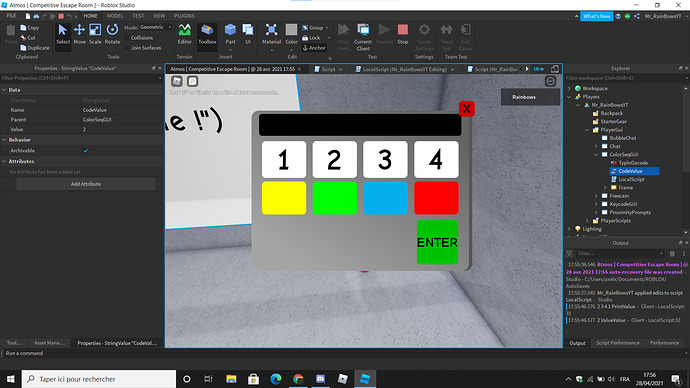Image resolution: width=690 pixels, height=388 pixels.
Task: Switch to the Script Performance tab
Action: 617,343
